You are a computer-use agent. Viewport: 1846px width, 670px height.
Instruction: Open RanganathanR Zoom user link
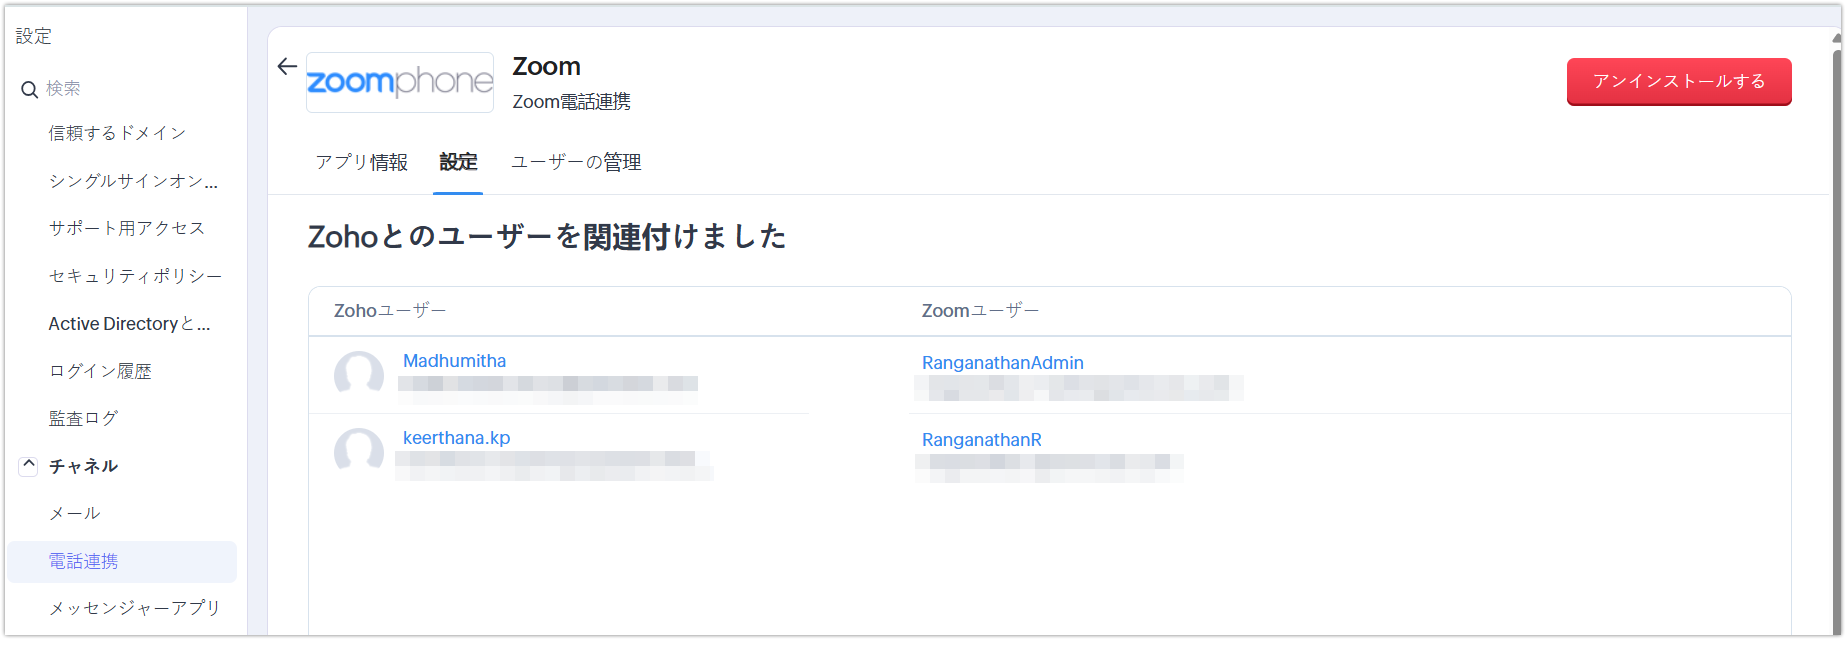981,440
